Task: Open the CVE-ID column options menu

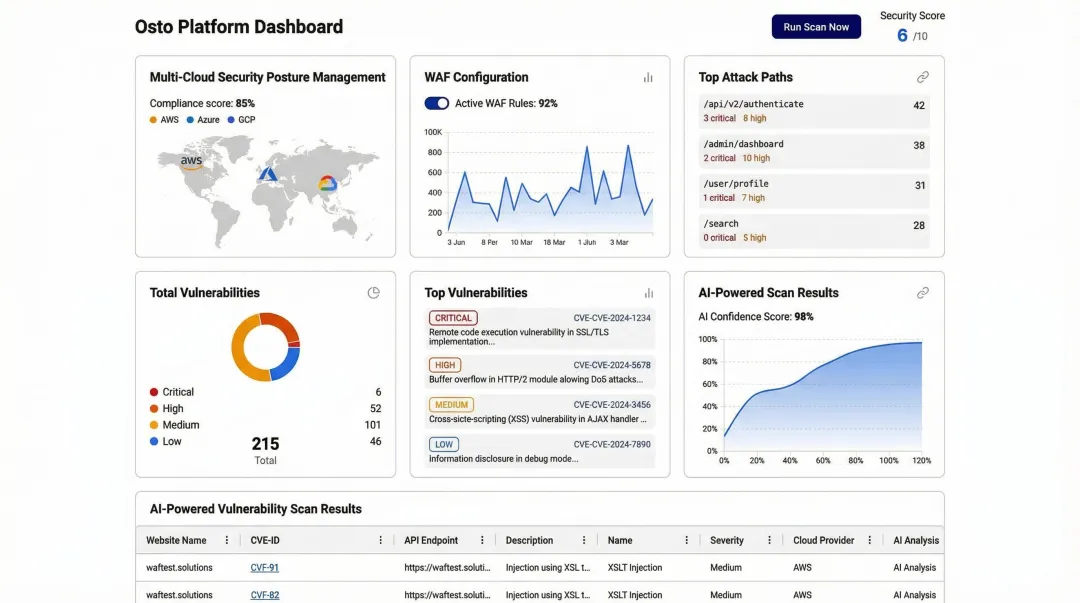Action: (380, 539)
